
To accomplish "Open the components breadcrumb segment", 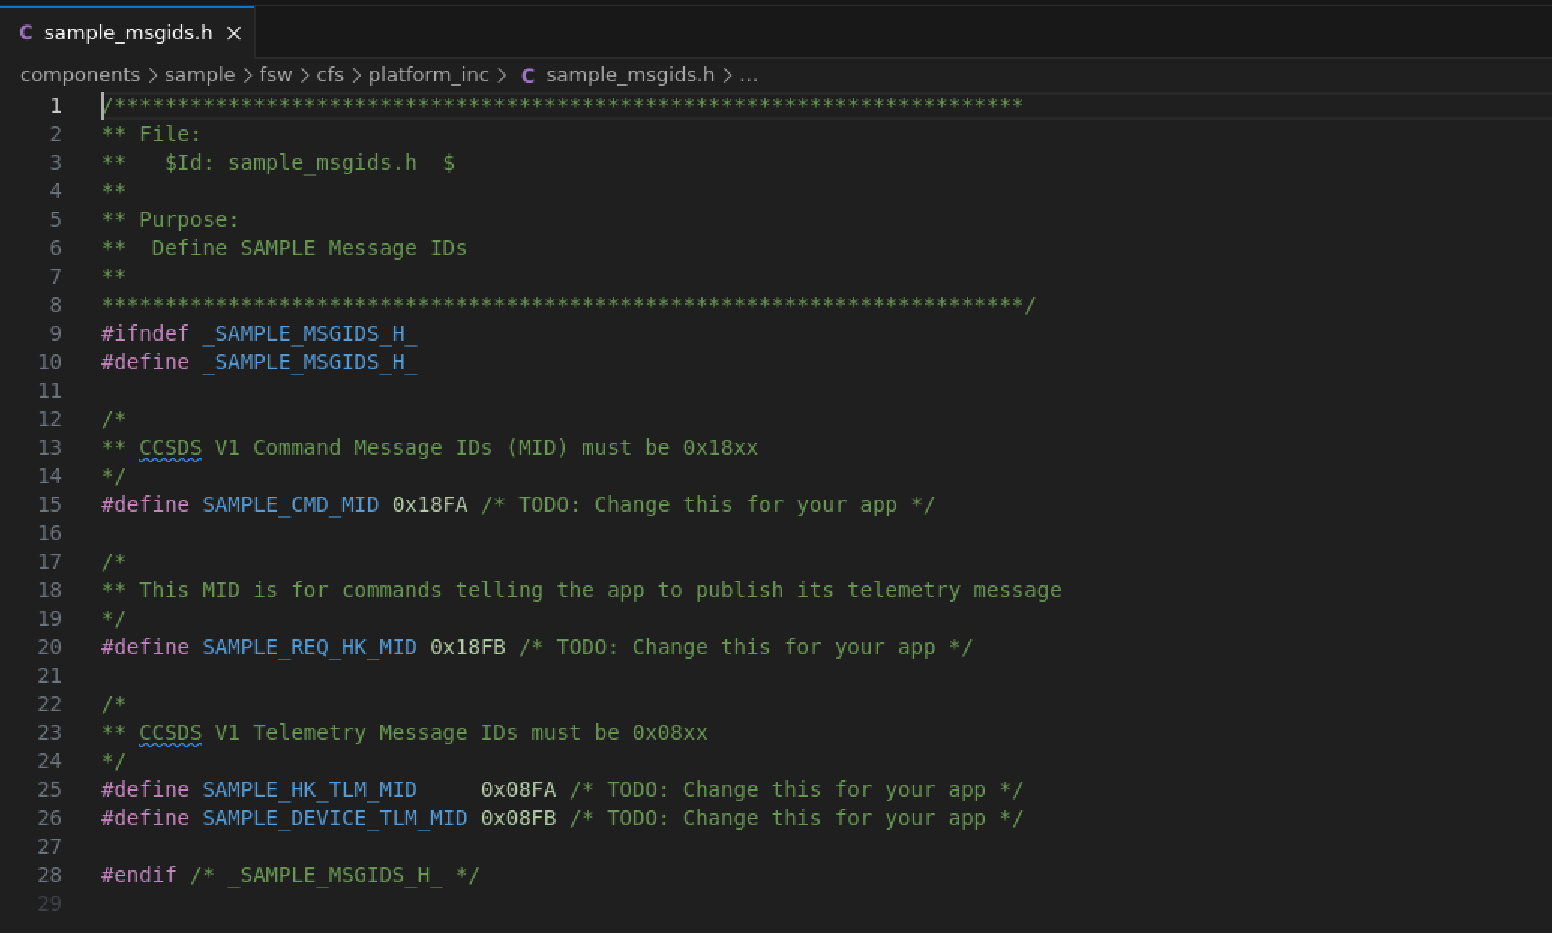I will pos(80,75).
